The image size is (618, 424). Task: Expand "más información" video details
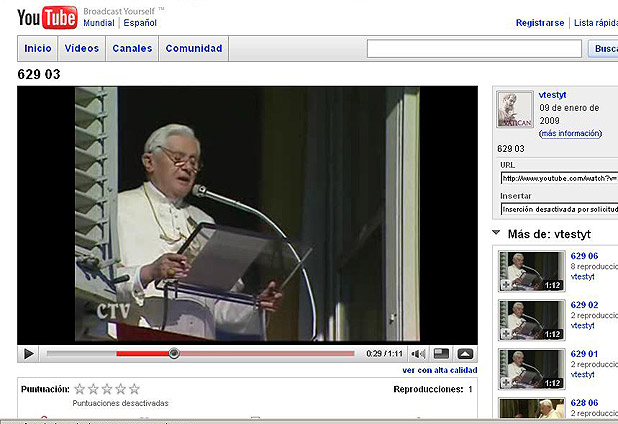[x=569, y=133]
